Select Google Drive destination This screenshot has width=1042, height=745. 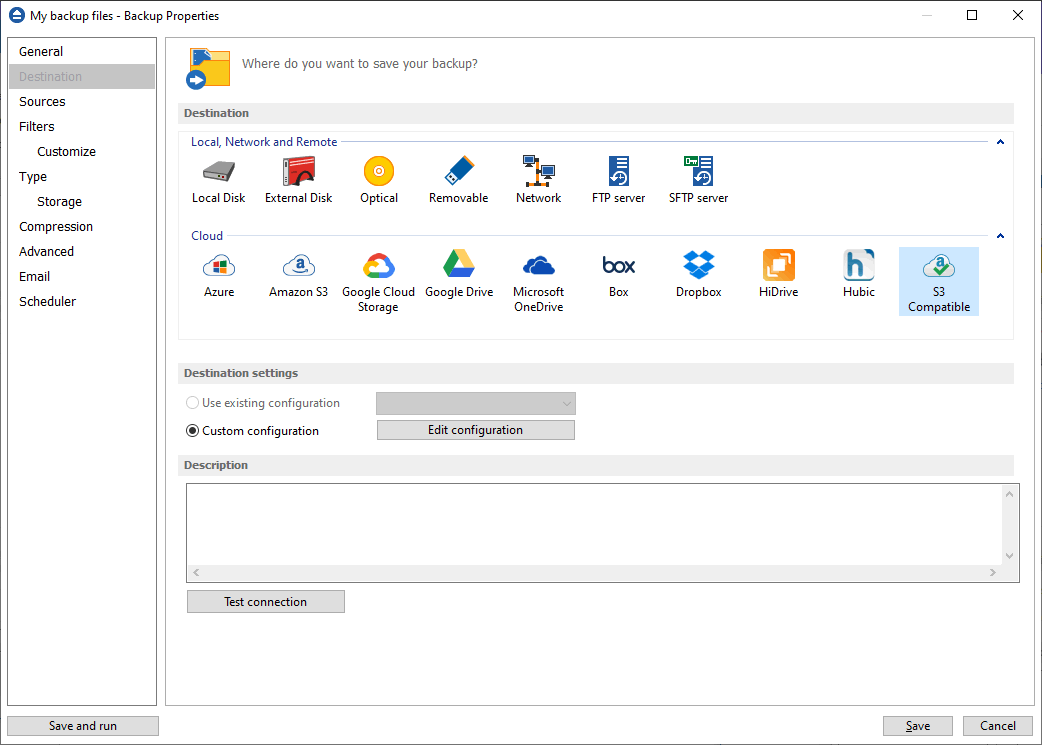tap(459, 274)
